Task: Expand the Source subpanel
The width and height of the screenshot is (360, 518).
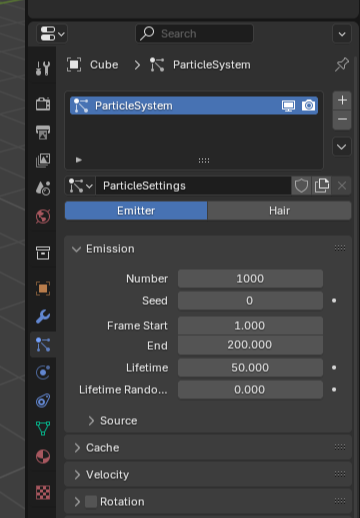Action: point(91,421)
